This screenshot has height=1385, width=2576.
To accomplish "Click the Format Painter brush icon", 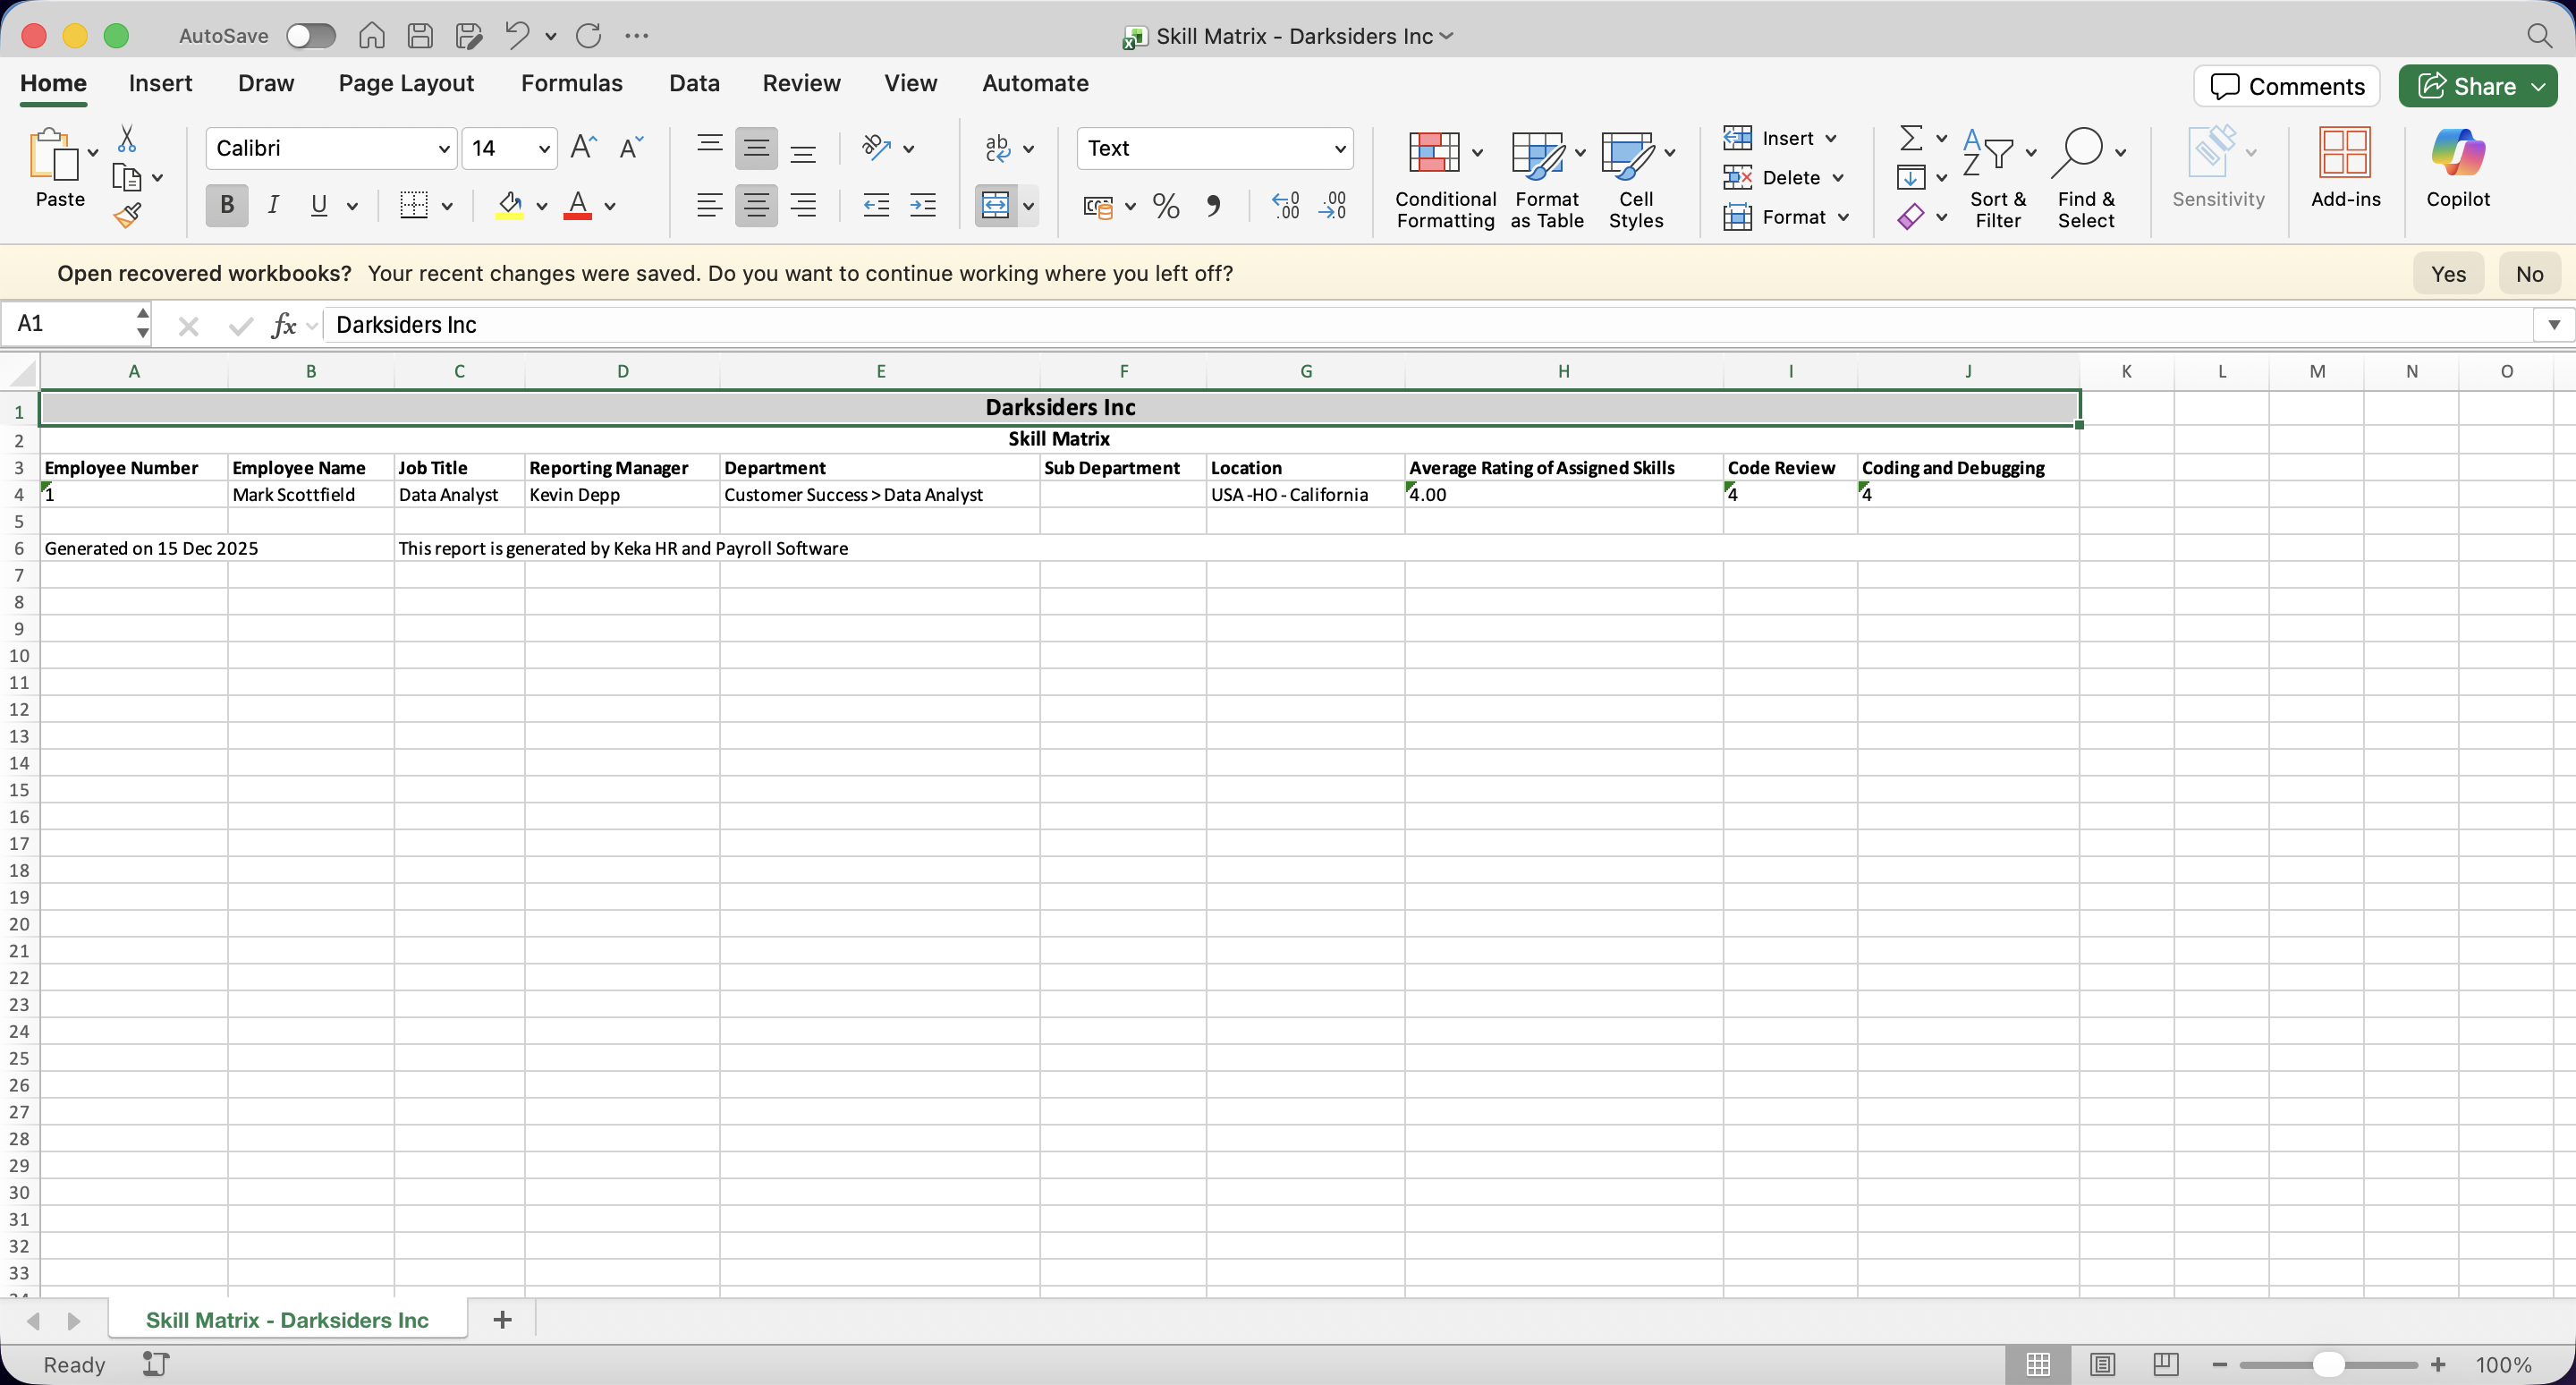I will pos(127,215).
